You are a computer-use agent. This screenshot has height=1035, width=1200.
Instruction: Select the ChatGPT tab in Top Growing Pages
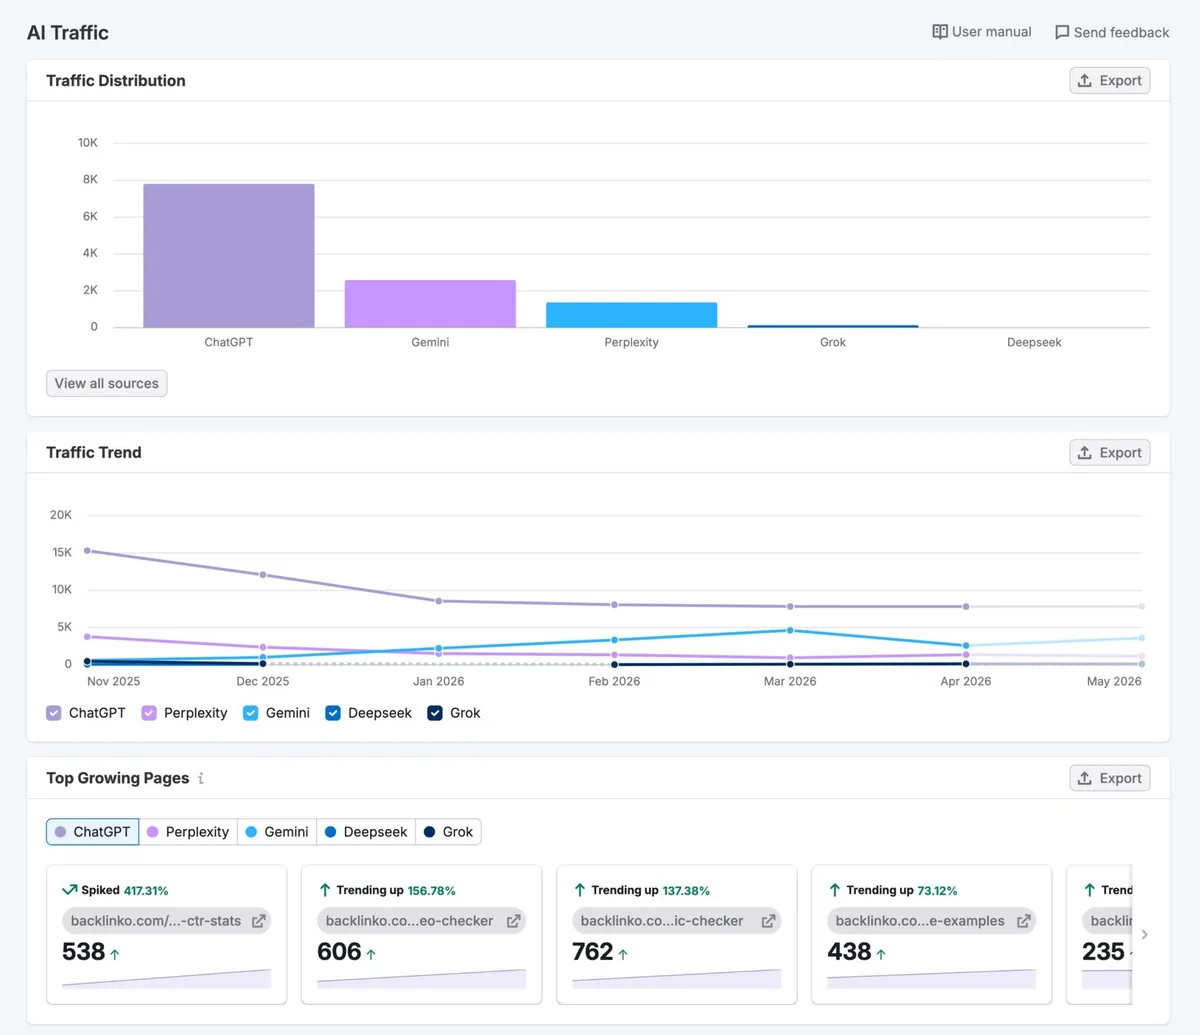coord(93,832)
